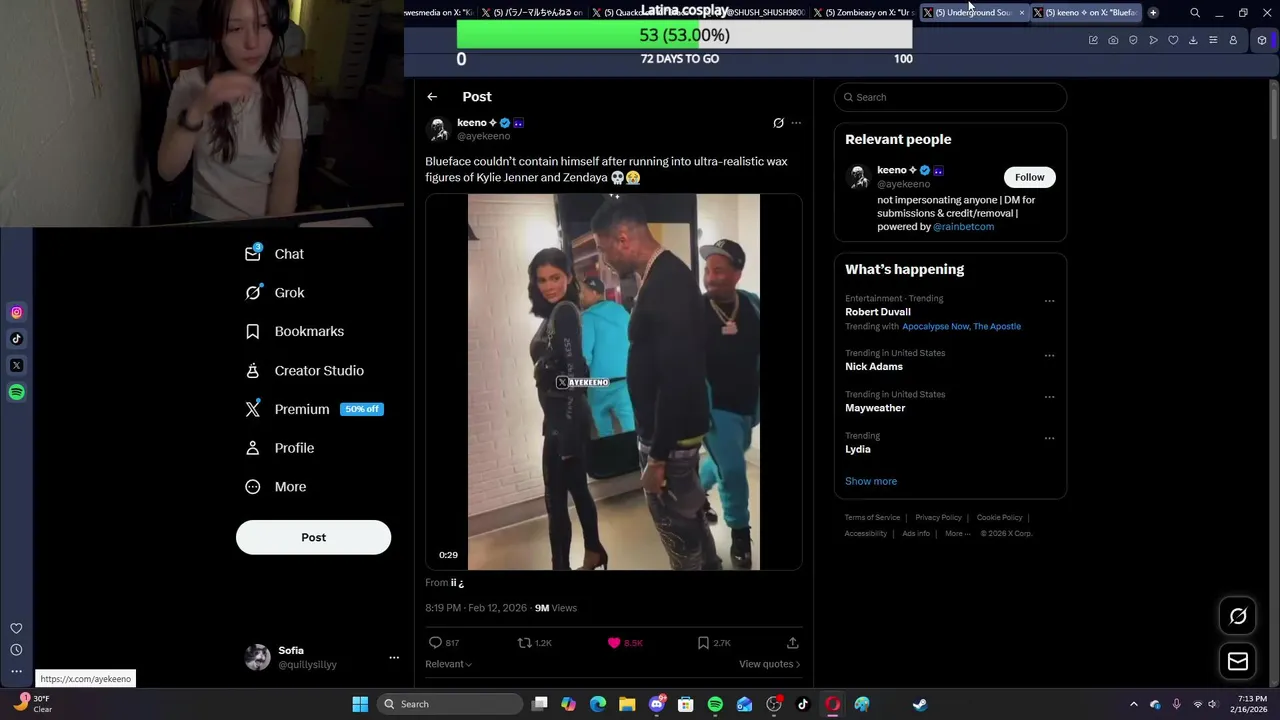Repost the post with 1.2K reposts
The width and height of the screenshot is (1280, 720).
coord(524,643)
